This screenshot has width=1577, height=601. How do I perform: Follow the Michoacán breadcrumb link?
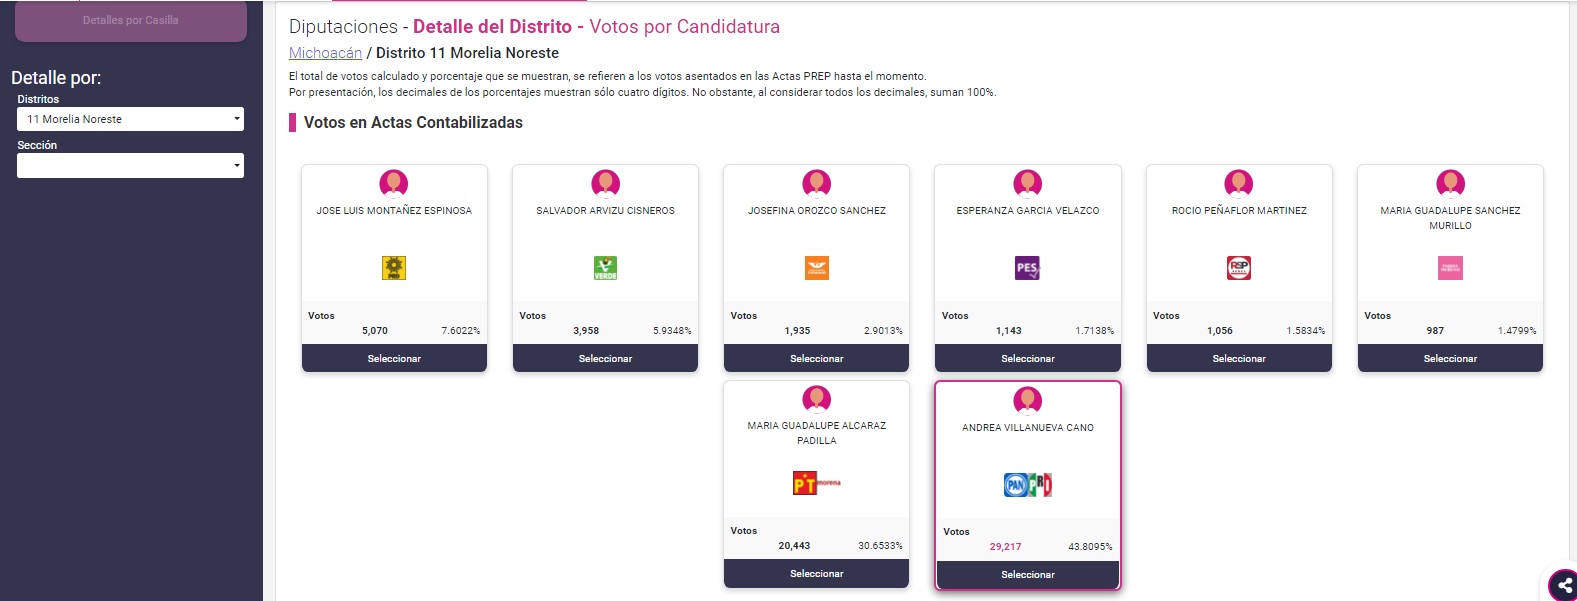325,53
